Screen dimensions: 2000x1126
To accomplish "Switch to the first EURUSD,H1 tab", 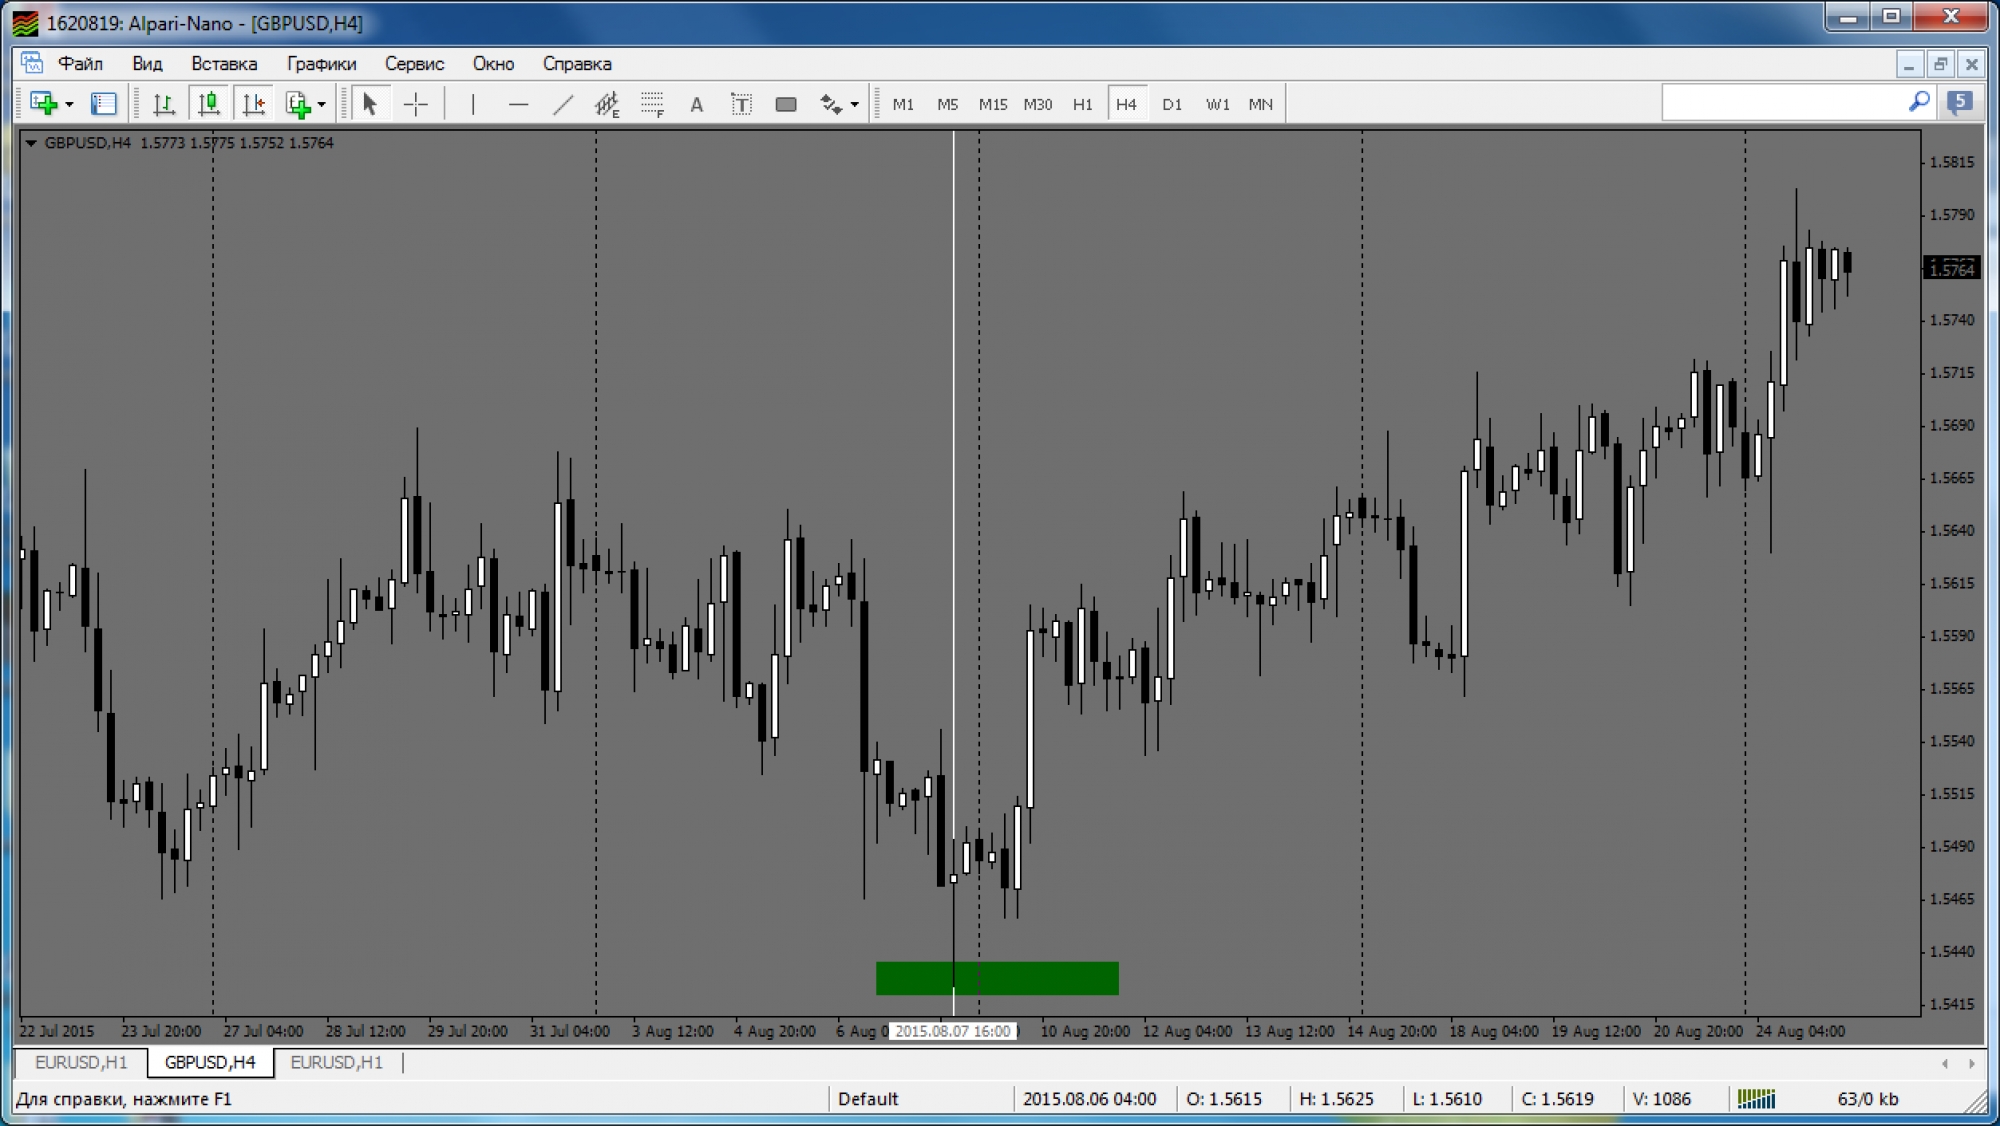I will click(81, 1062).
